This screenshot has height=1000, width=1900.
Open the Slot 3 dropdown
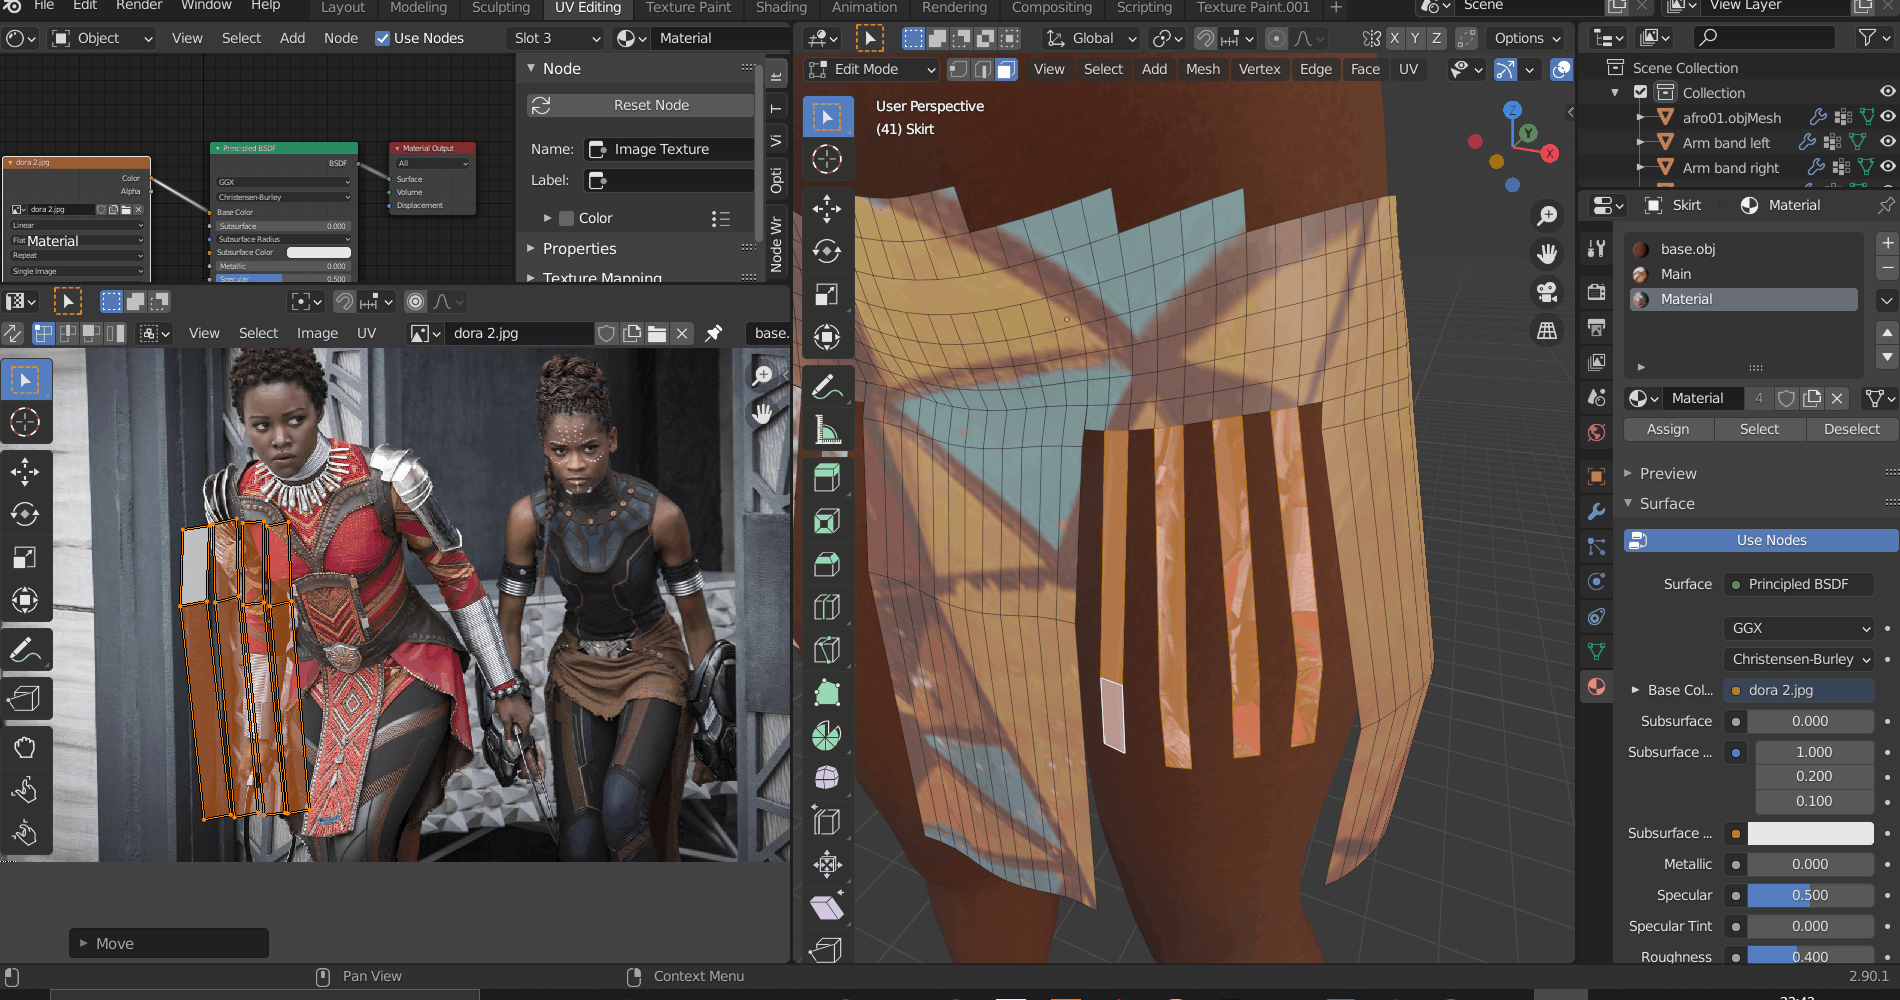(x=555, y=38)
